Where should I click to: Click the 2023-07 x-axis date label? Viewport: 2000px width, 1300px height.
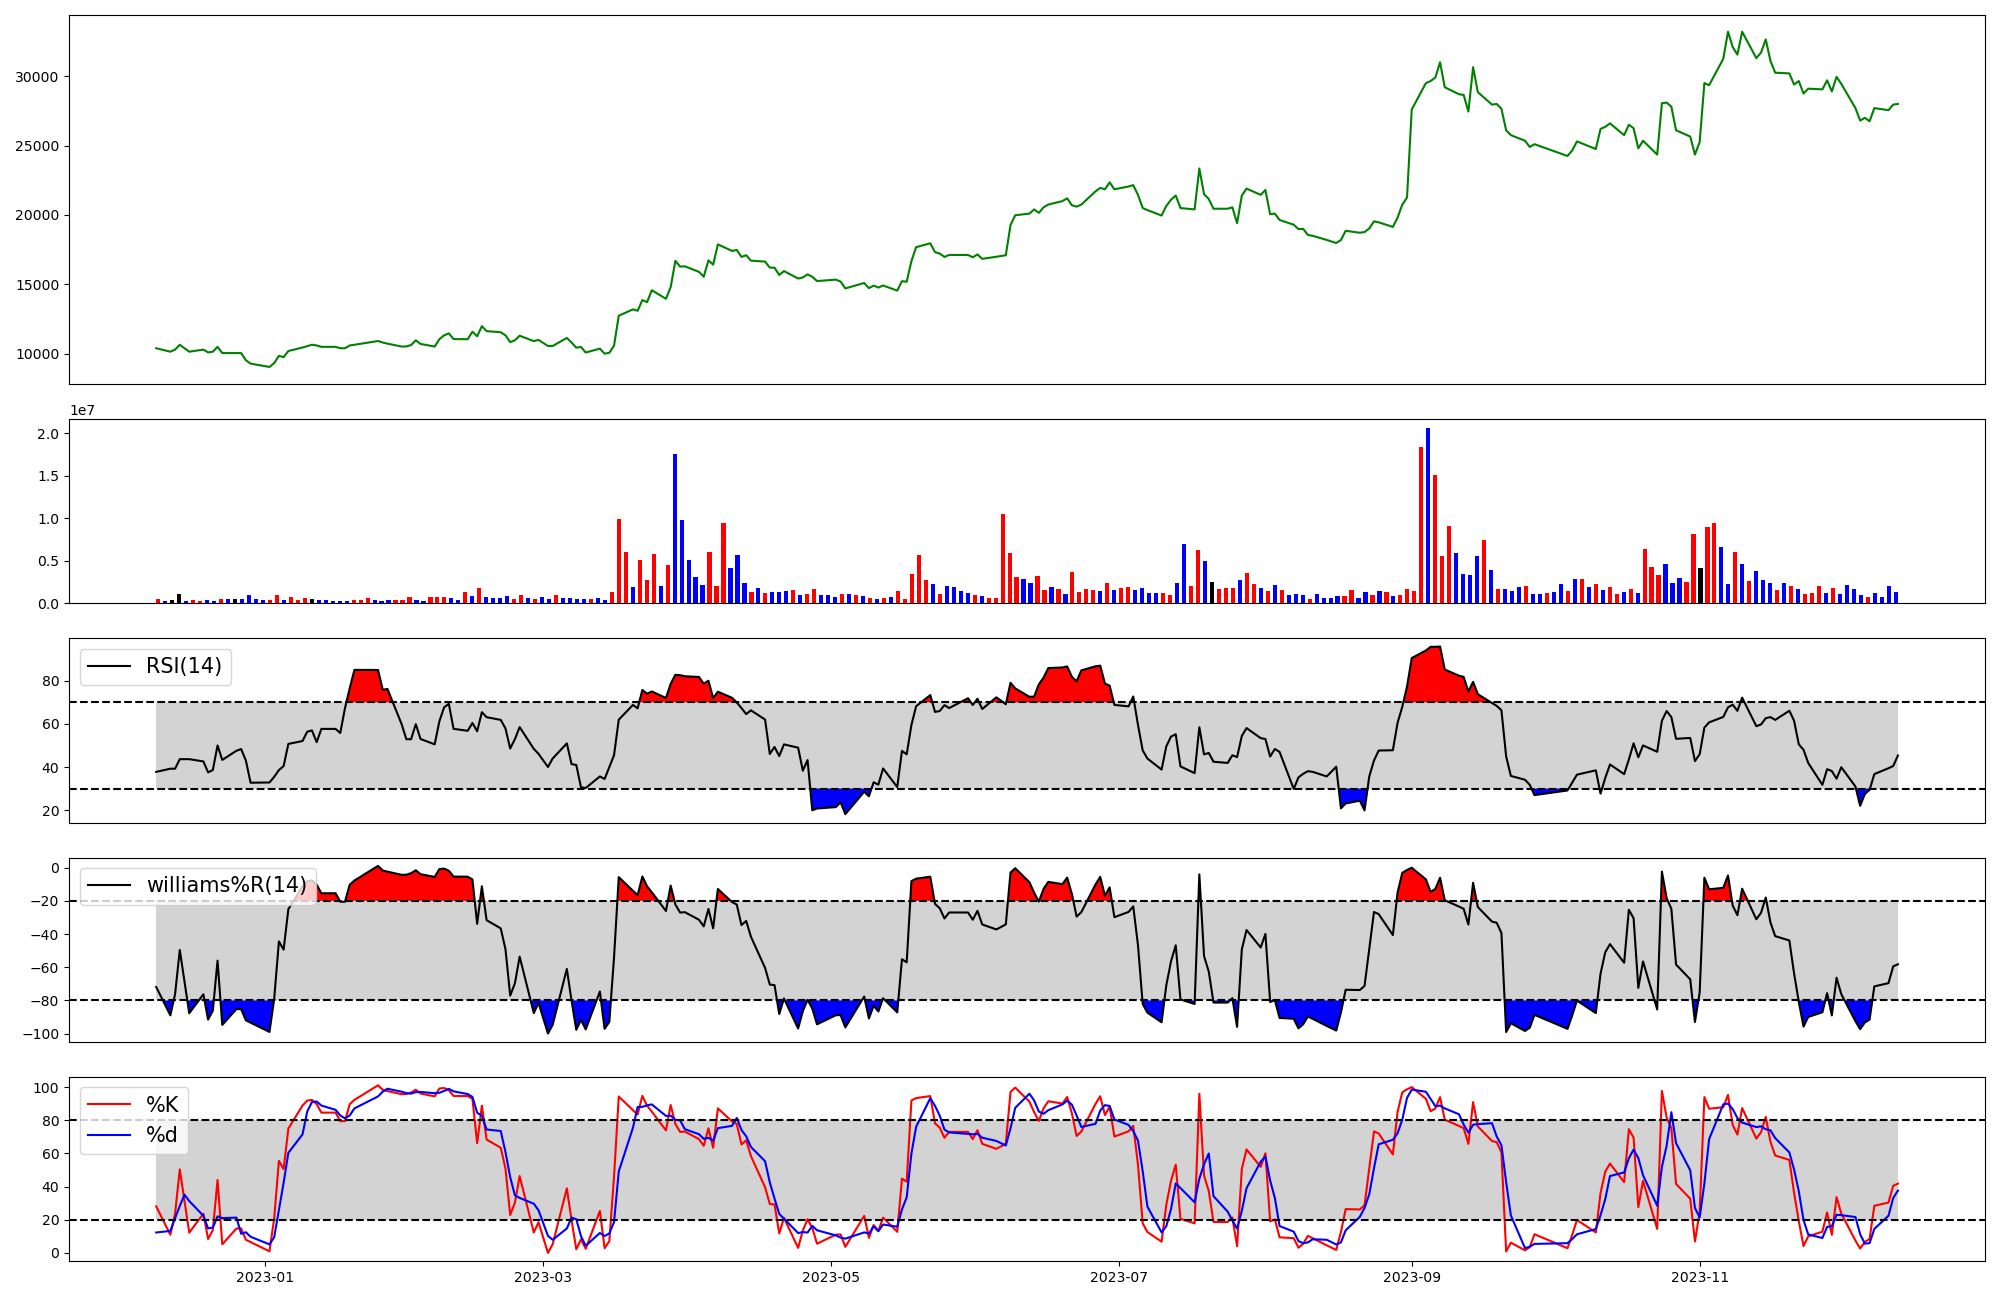[1118, 1277]
